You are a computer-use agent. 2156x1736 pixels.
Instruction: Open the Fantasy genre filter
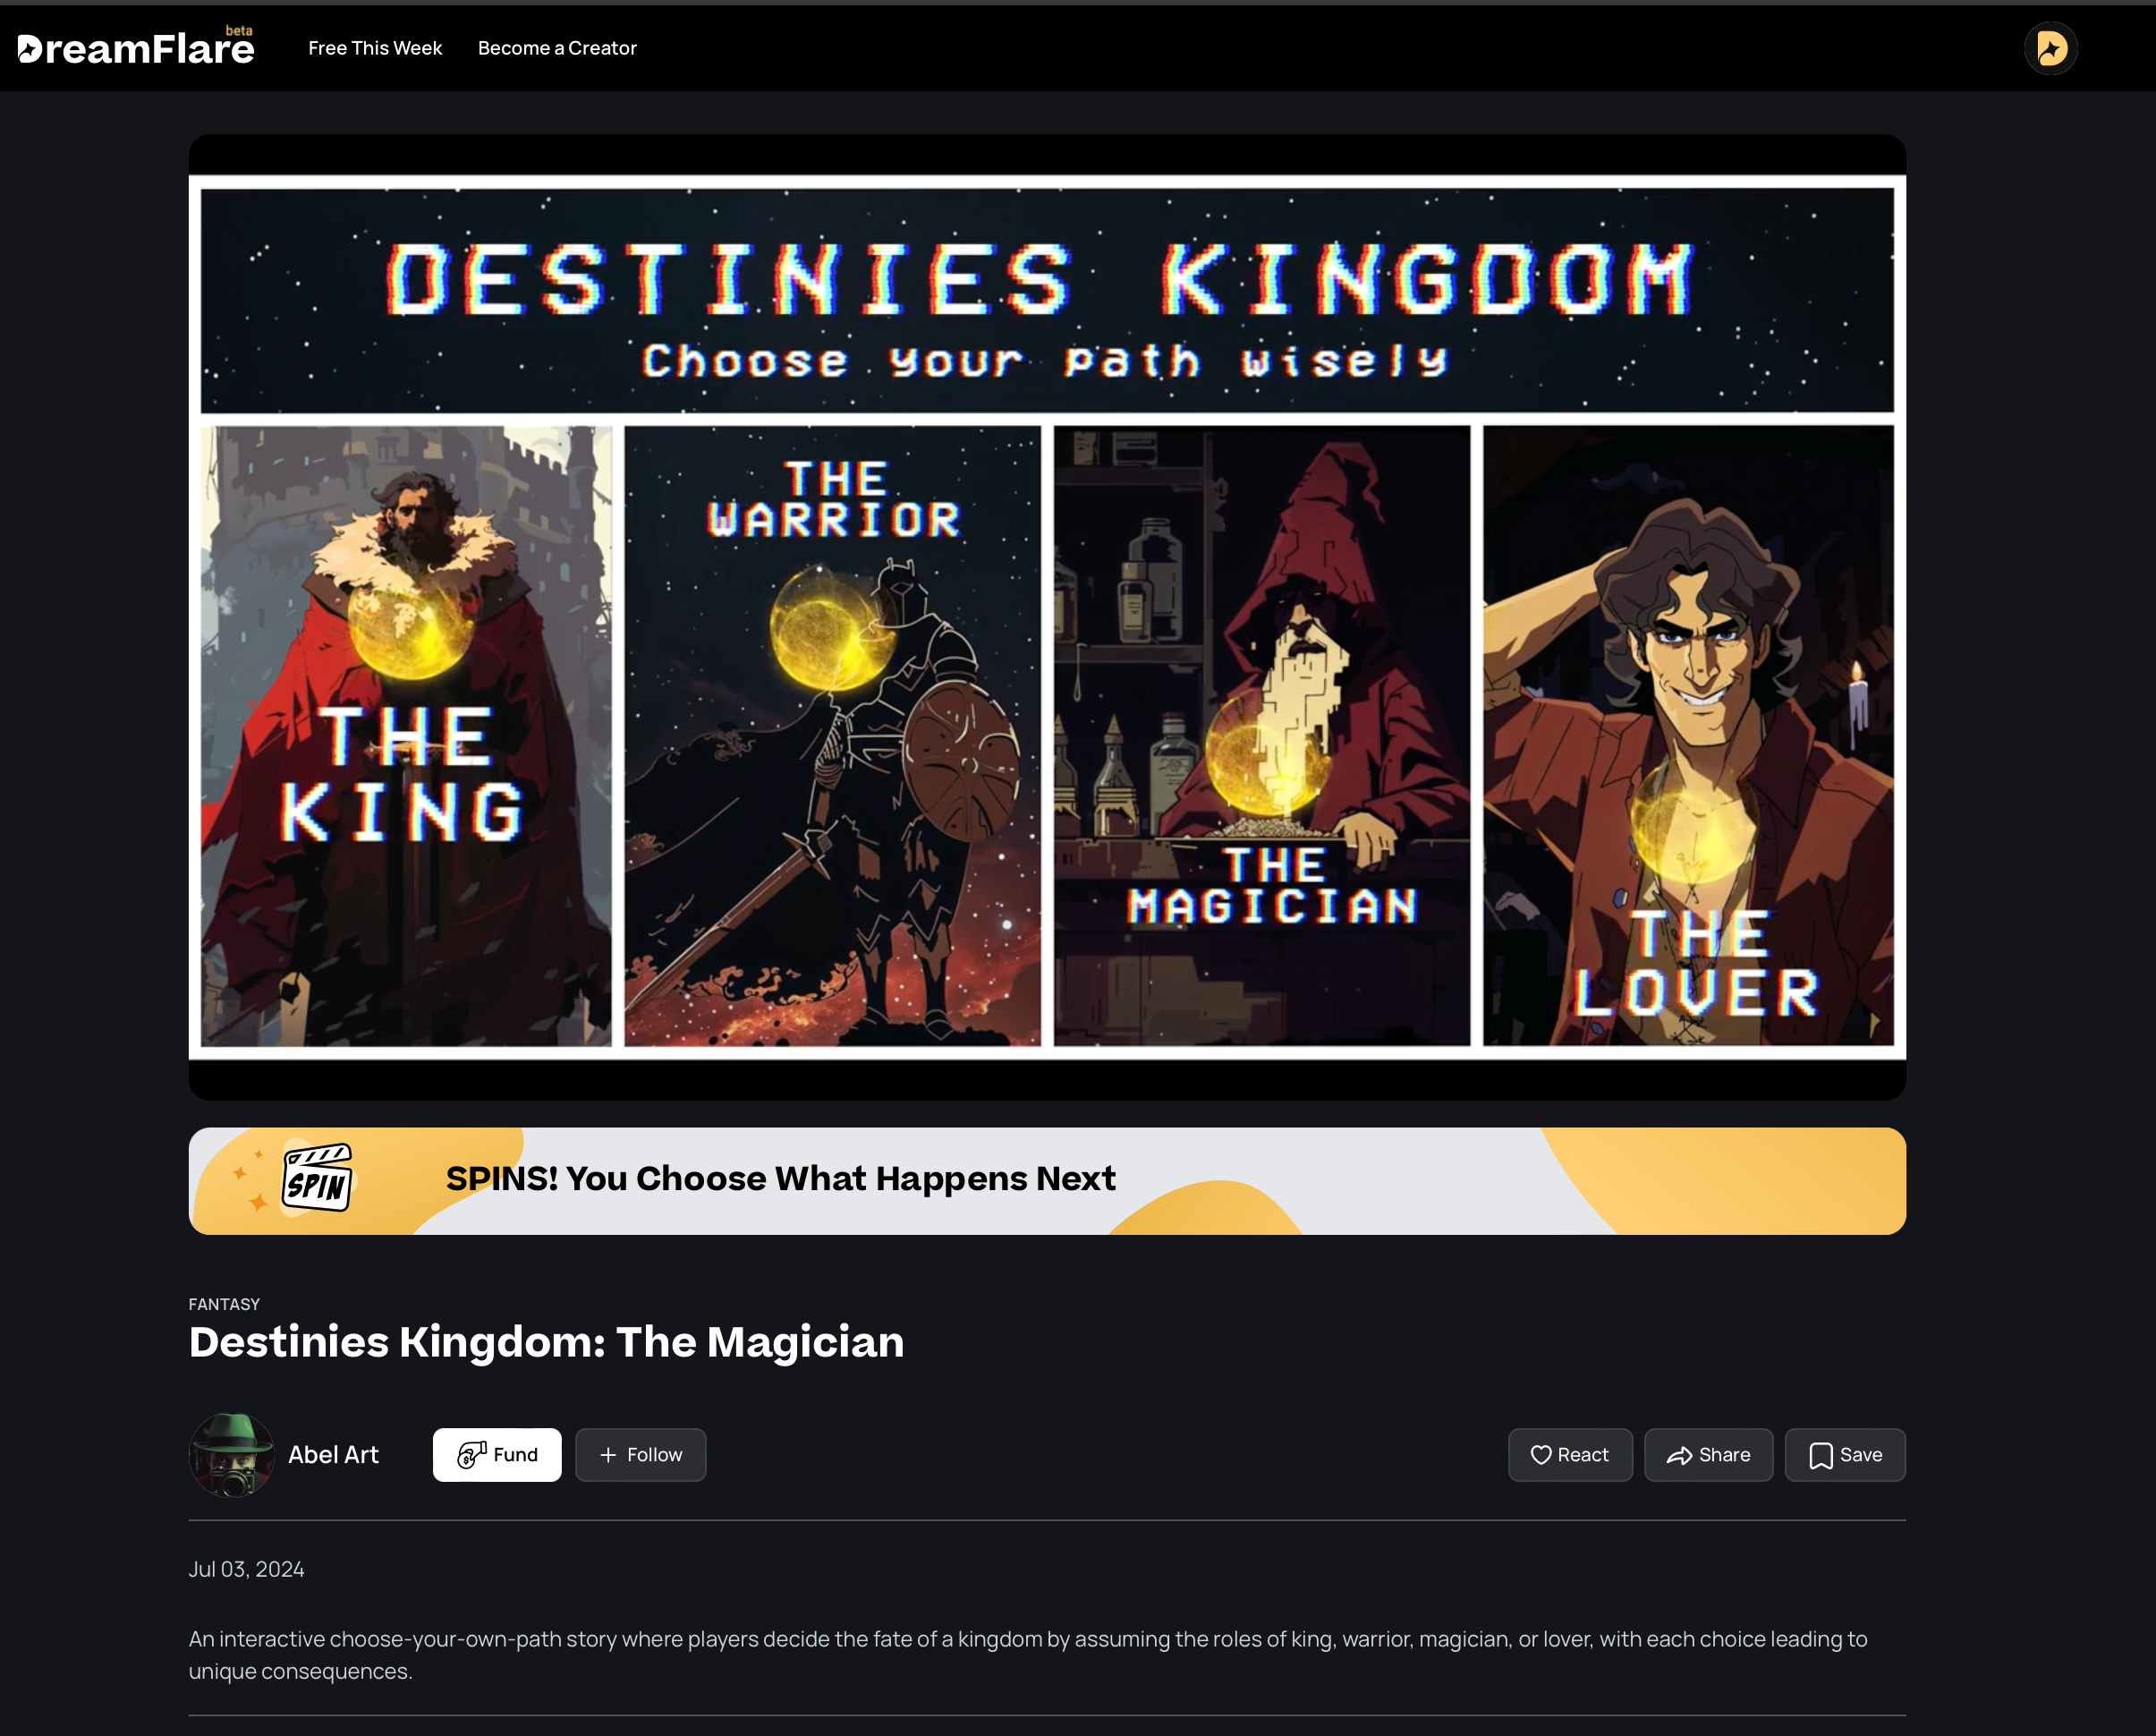[x=223, y=1304]
